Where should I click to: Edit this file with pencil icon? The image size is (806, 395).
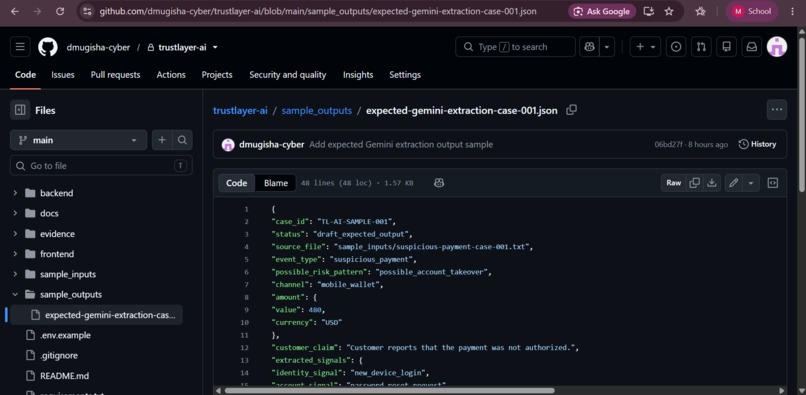click(x=734, y=183)
